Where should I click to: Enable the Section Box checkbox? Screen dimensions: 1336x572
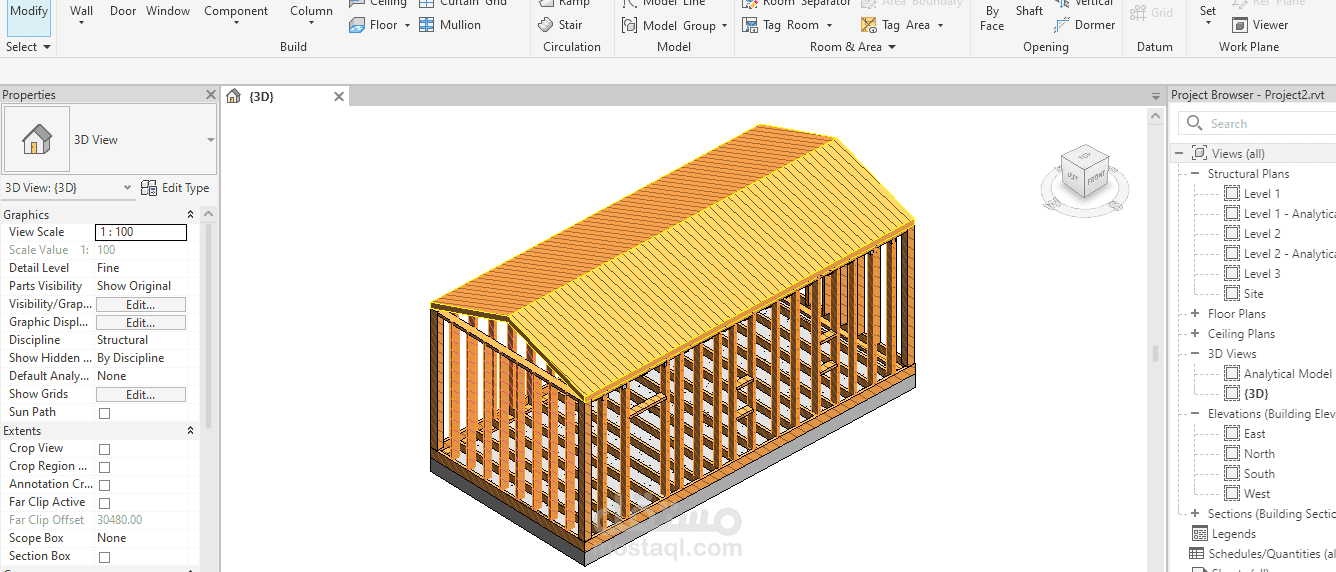pyautogui.click(x=104, y=557)
